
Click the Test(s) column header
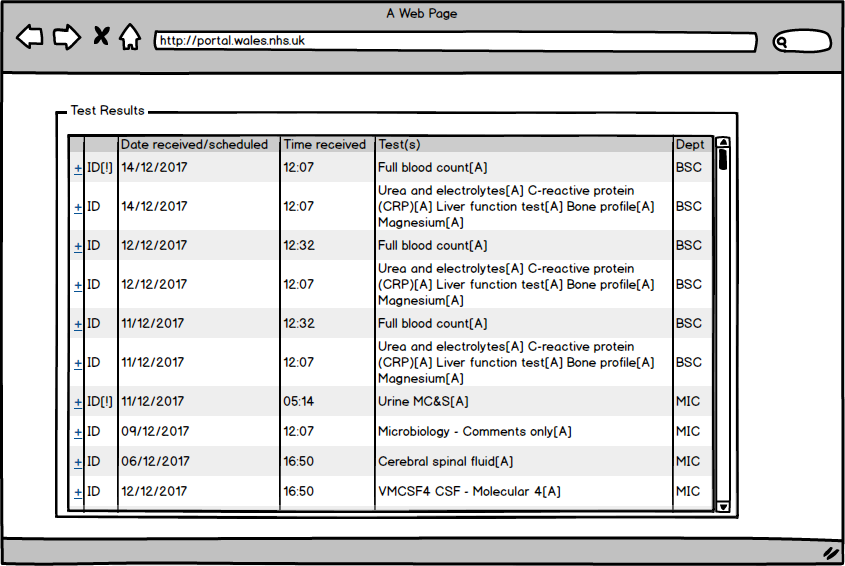click(x=399, y=145)
